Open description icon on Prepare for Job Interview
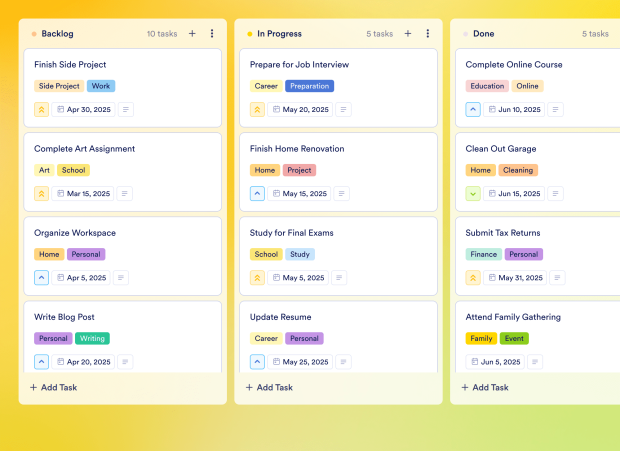The height and width of the screenshot is (451, 620). [344, 109]
